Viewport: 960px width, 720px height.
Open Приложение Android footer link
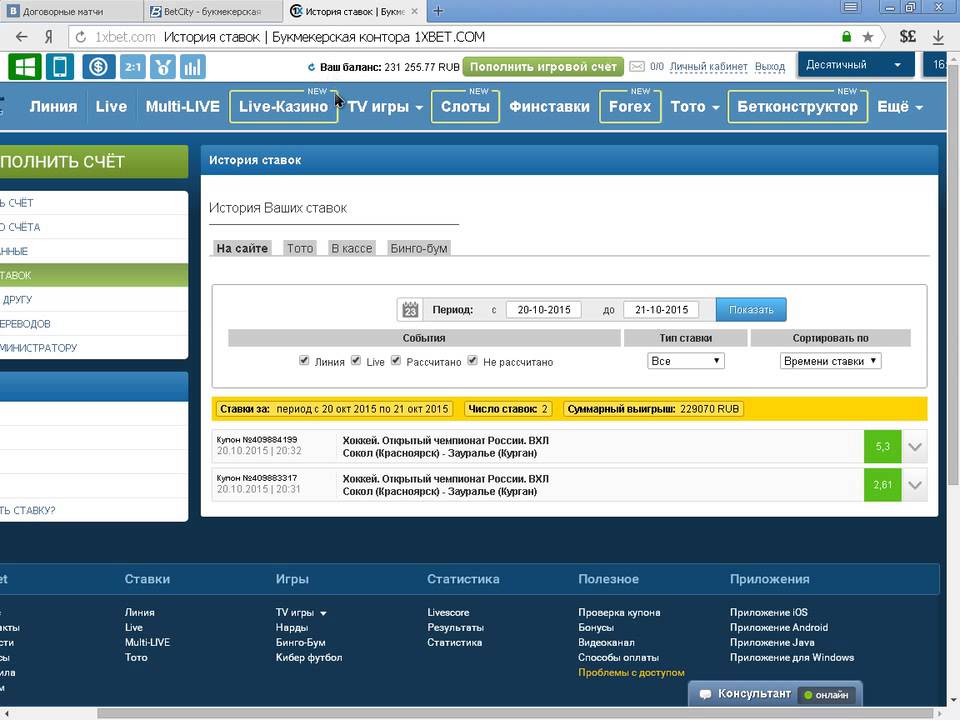[779, 628]
